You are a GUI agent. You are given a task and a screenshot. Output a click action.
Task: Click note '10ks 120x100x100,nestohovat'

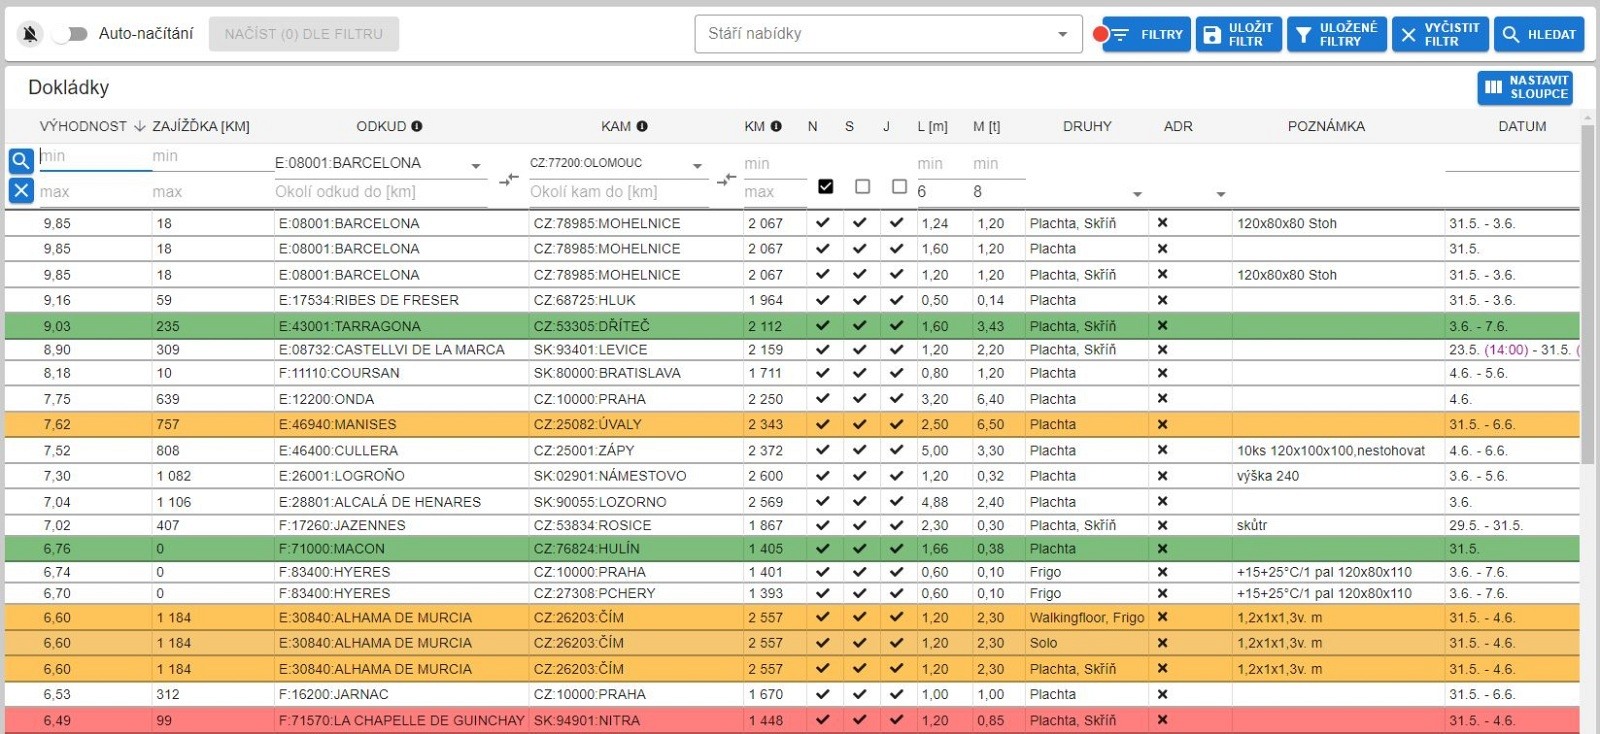pos(1331,451)
